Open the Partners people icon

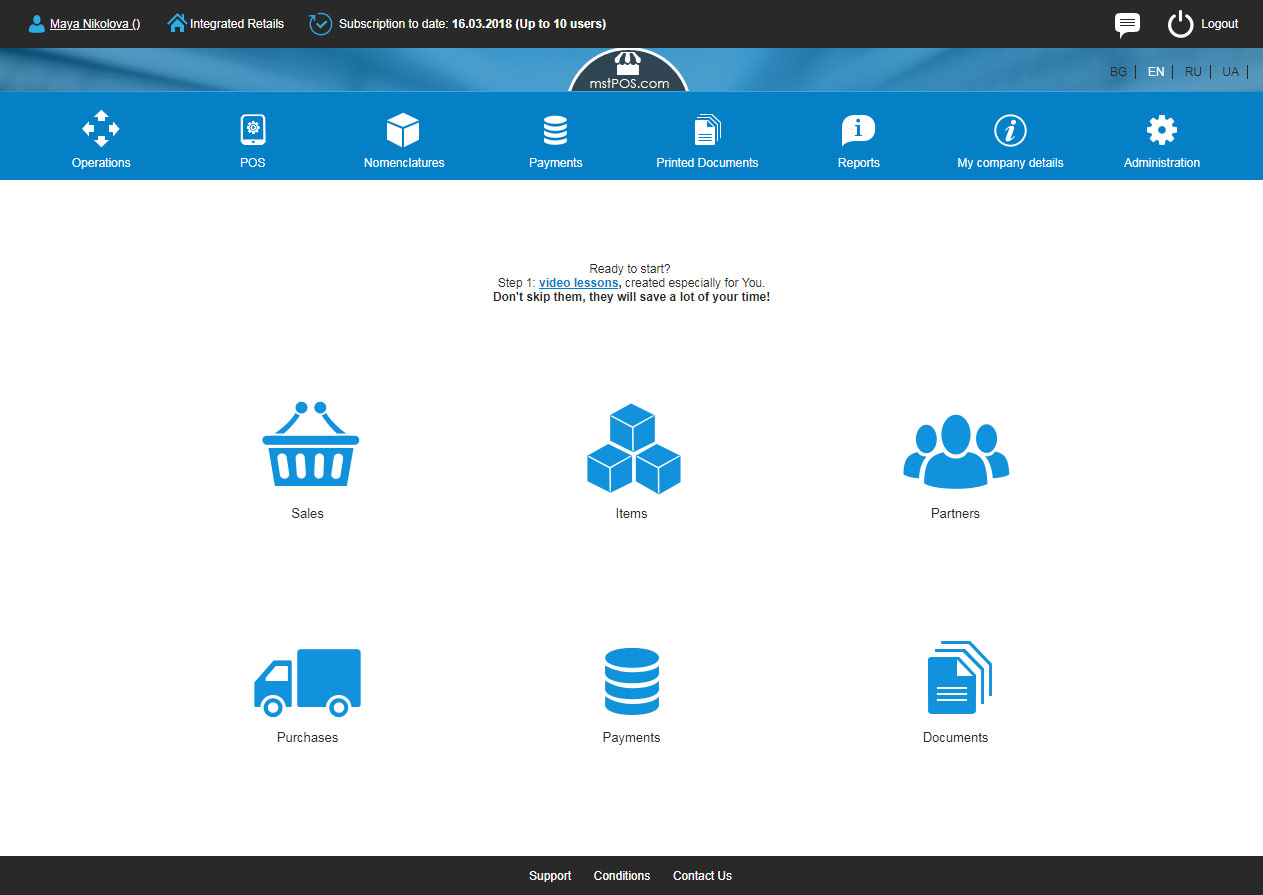click(955, 452)
